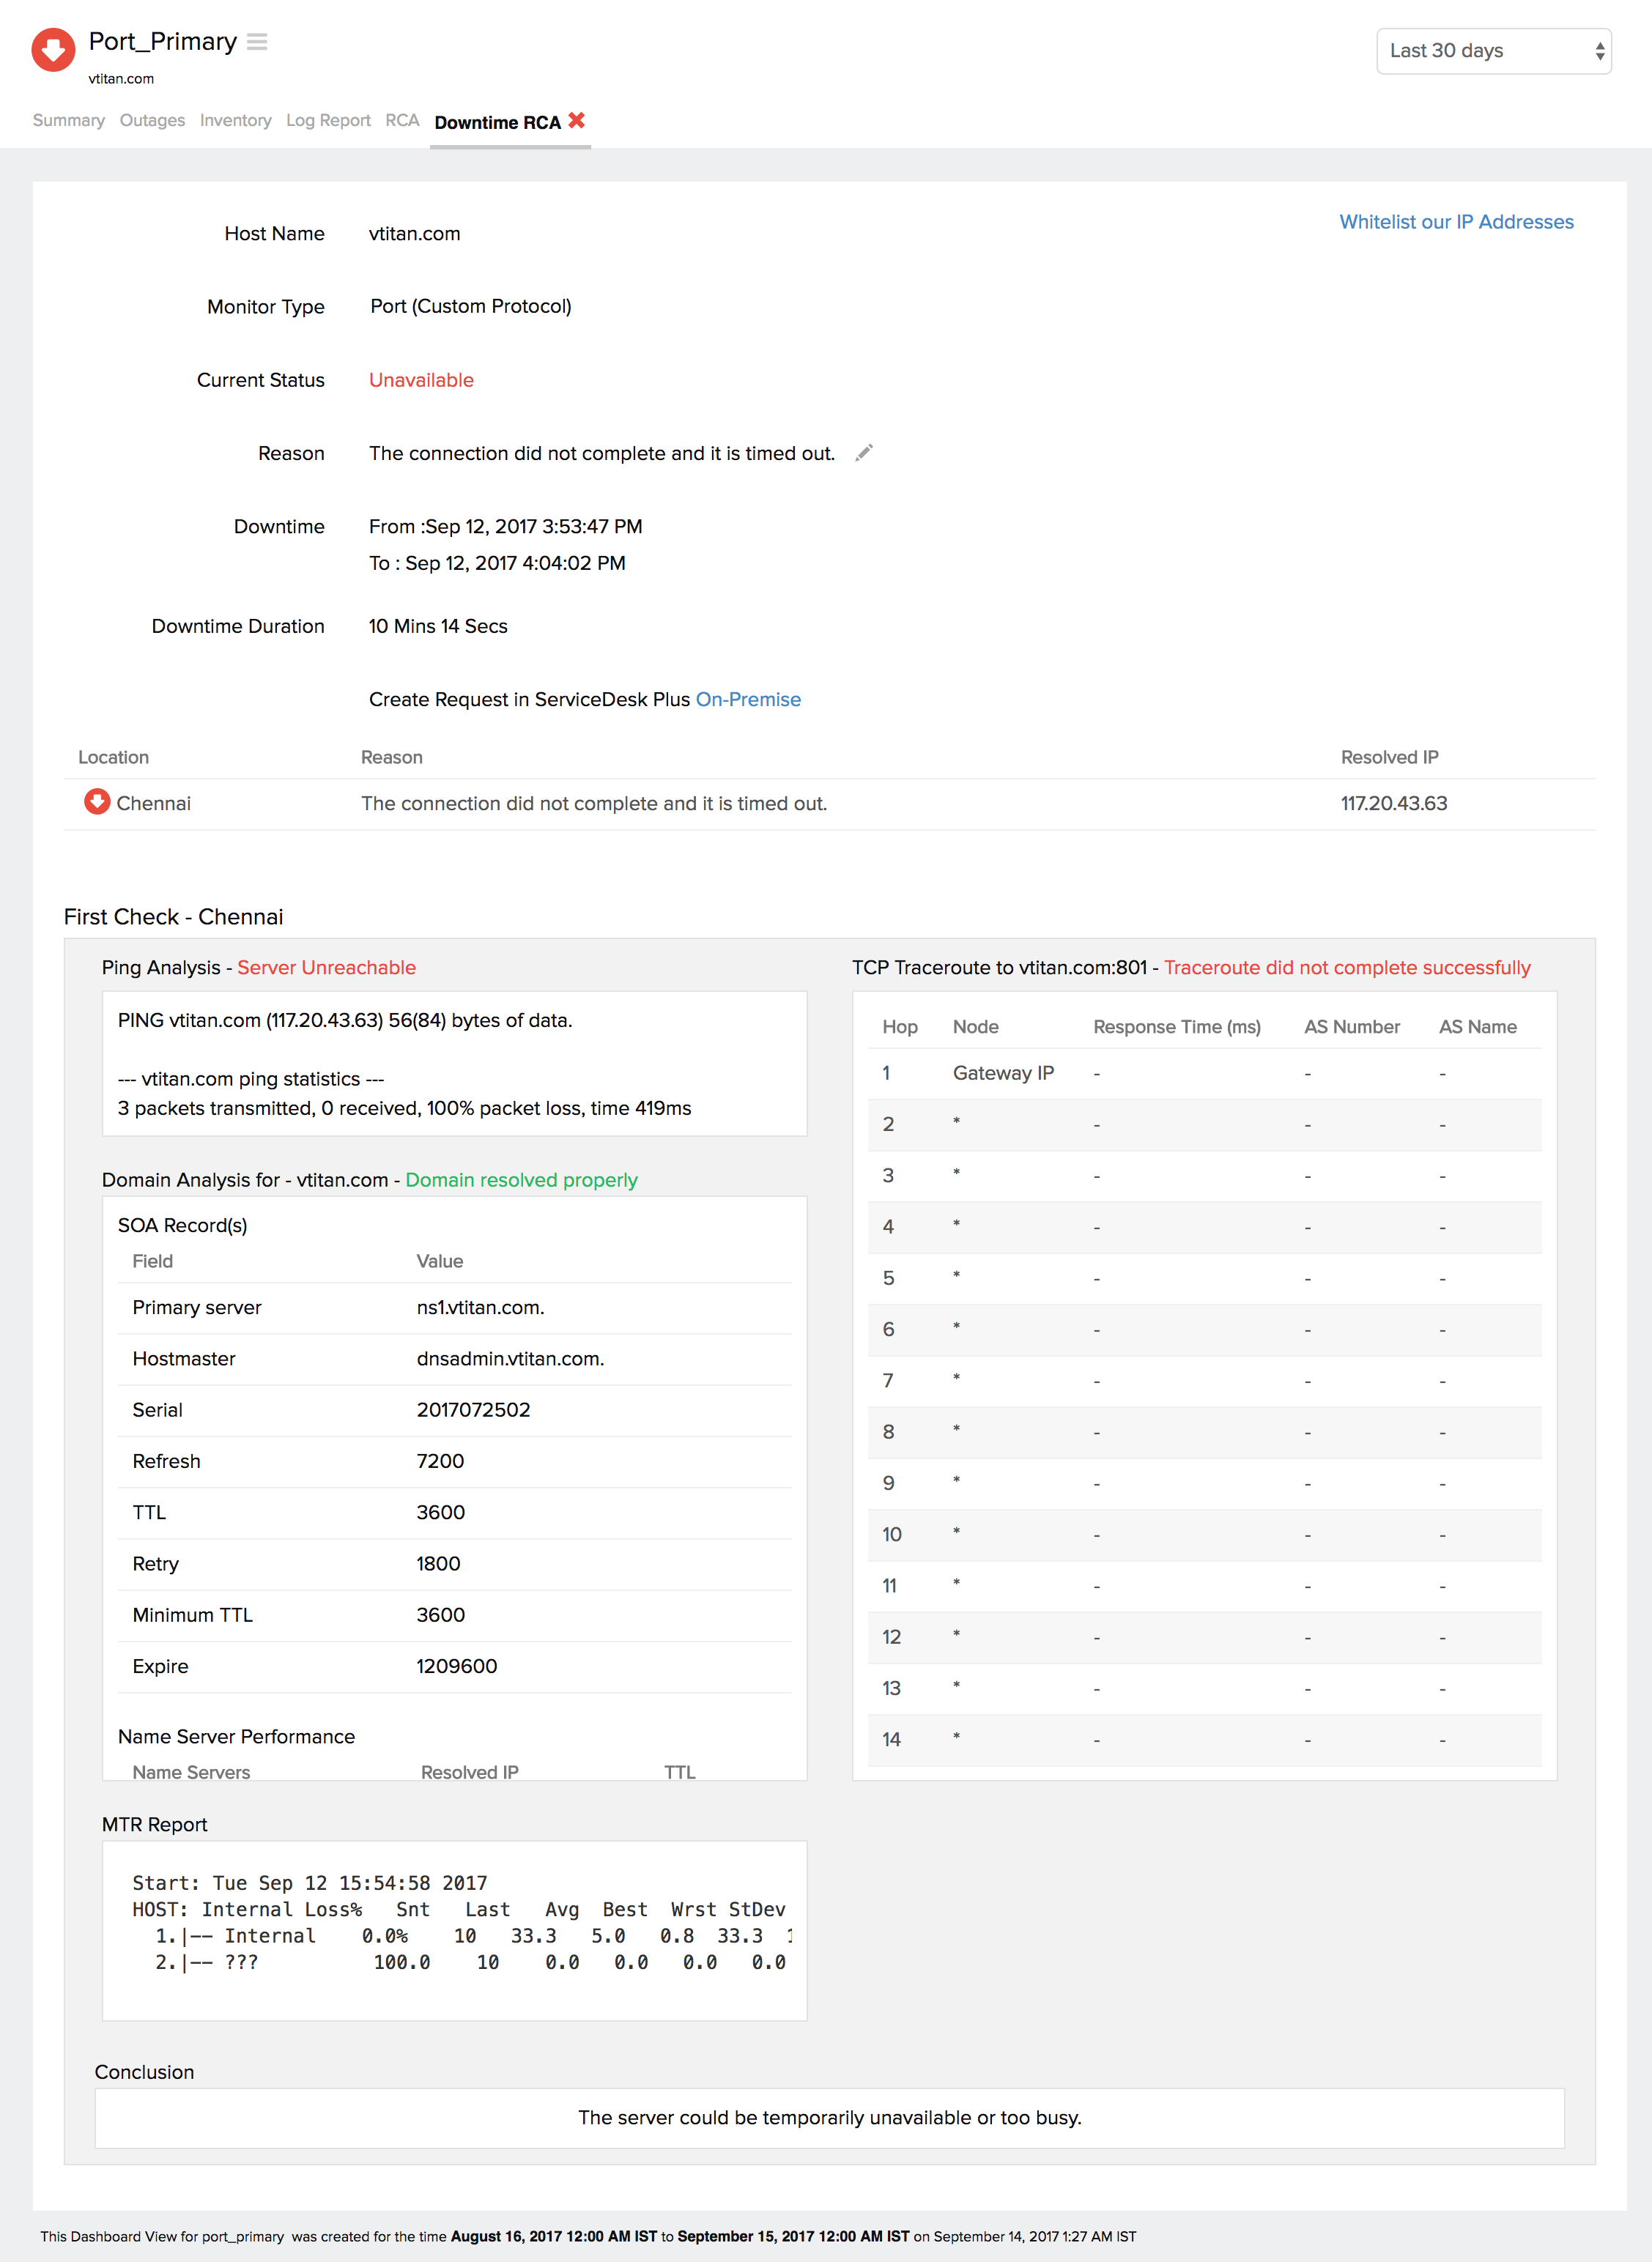This screenshot has height=2262, width=1652.
Task: Click the Response Time (ms) column header
Action: pos(1176,1027)
